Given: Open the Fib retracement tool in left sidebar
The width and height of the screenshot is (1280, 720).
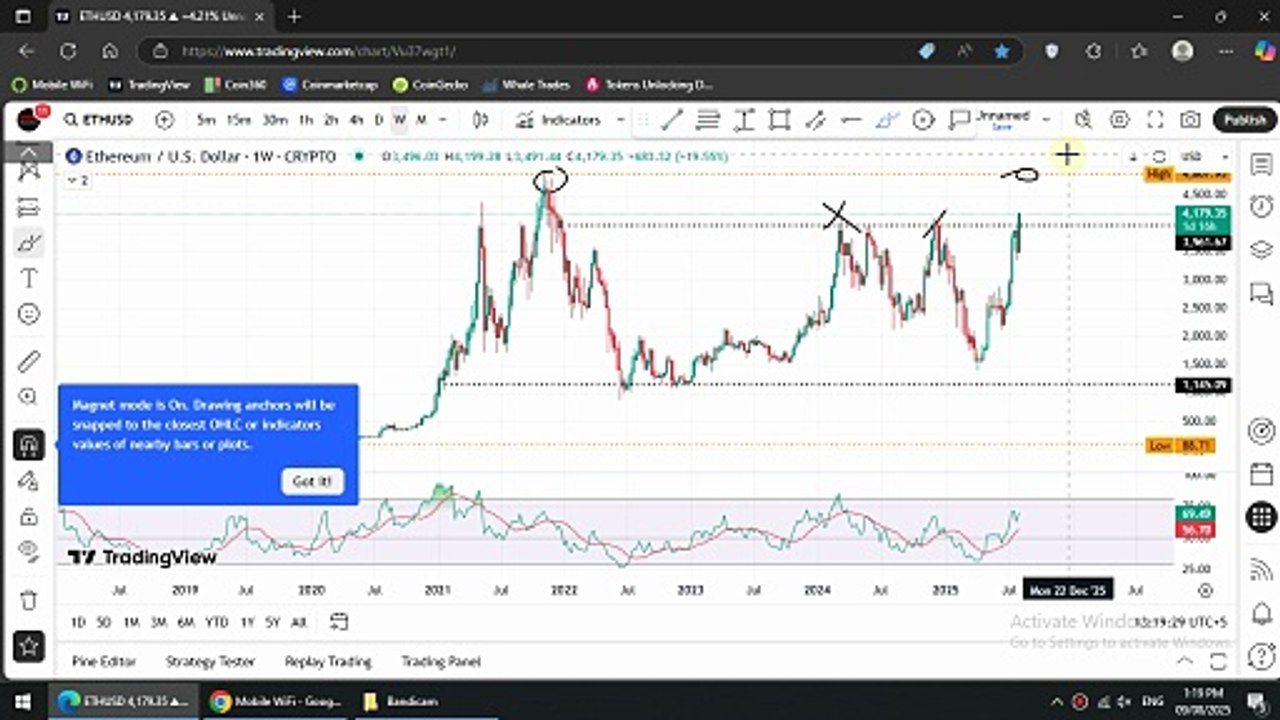Looking at the screenshot, I should pyautogui.click(x=29, y=208).
